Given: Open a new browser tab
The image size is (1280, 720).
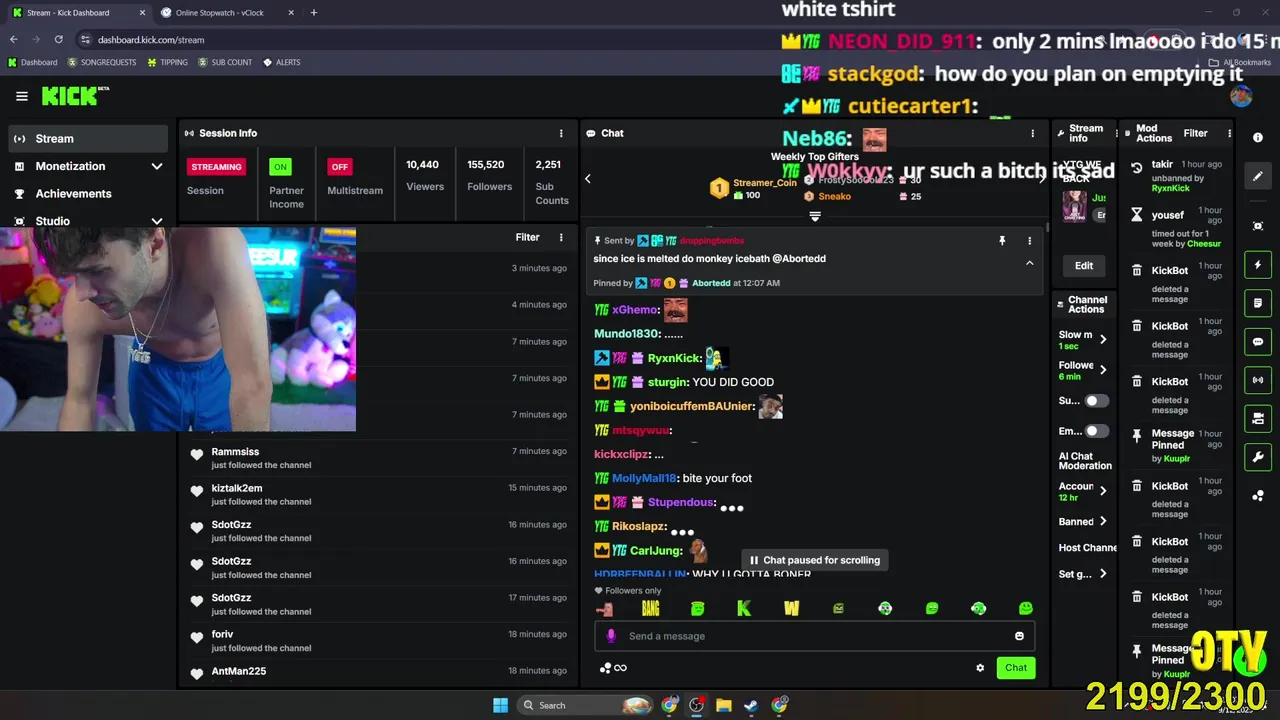Looking at the screenshot, I should click(x=313, y=13).
